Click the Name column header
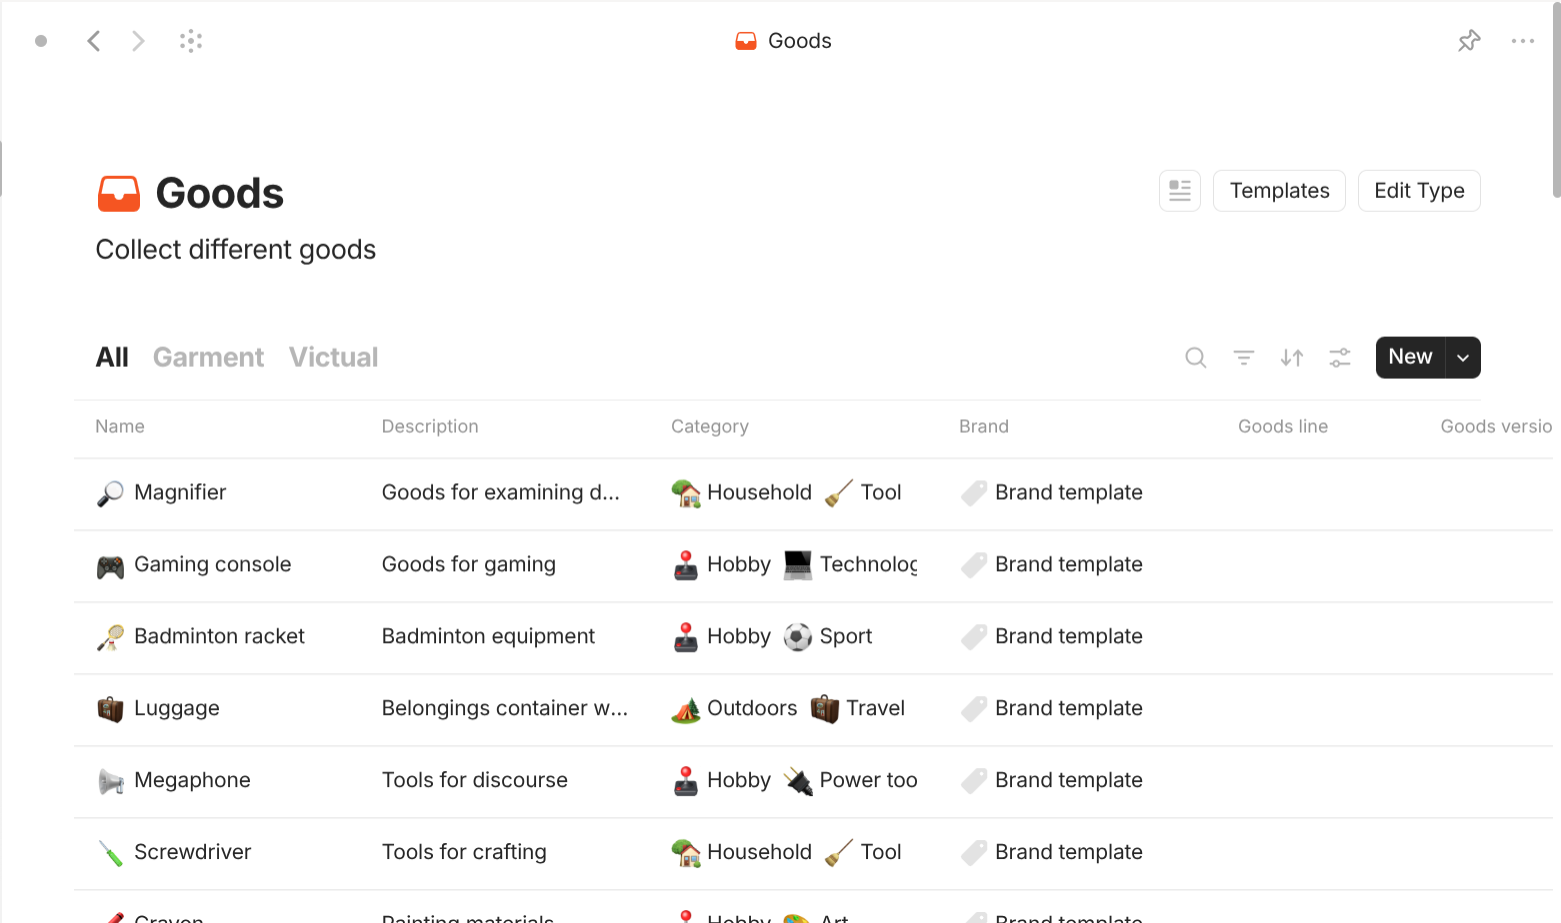The height and width of the screenshot is (923, 1561). [119, 426]
